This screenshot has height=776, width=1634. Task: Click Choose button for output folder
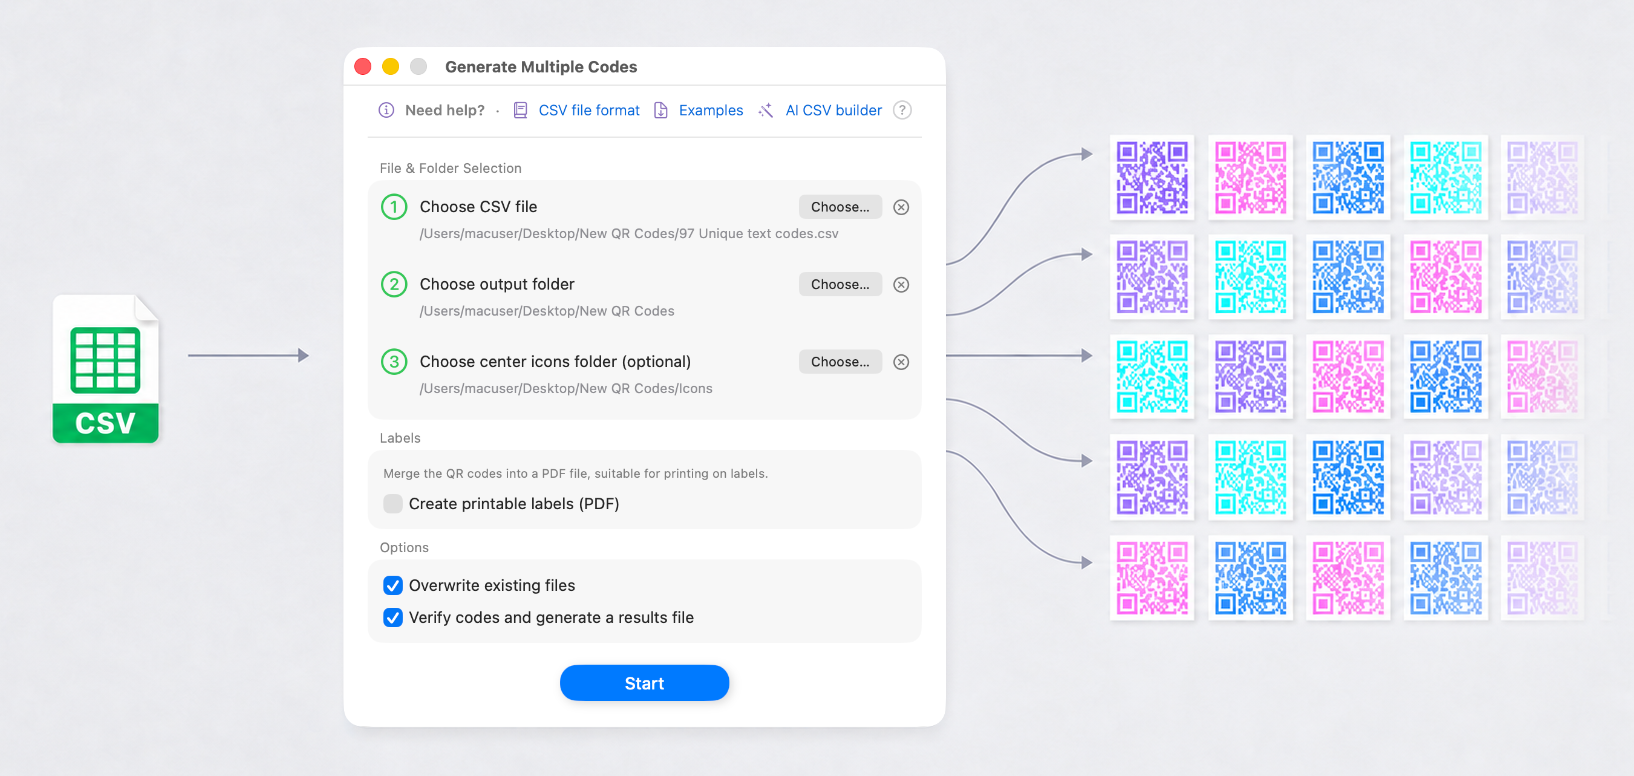840,284
